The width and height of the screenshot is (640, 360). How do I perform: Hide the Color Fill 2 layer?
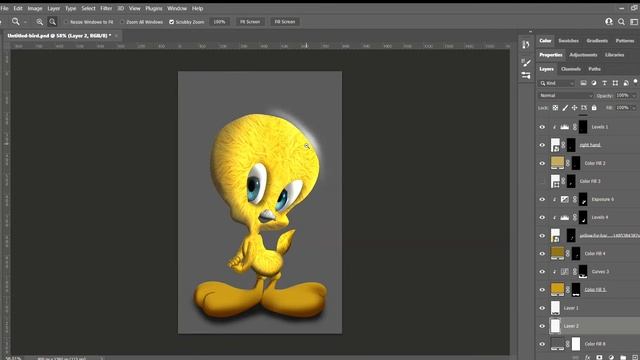[x=542, y=163]
